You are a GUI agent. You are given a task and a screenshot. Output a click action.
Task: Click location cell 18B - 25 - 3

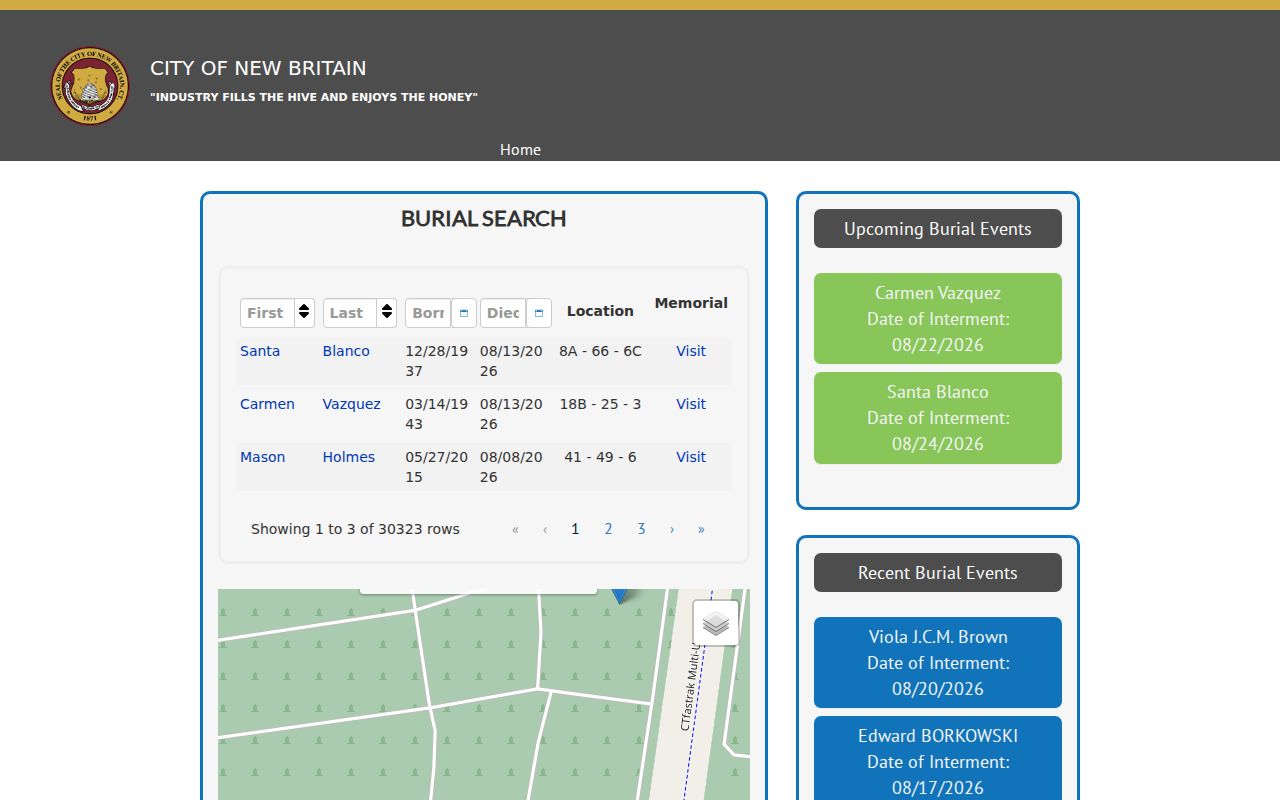pyautogui.click(x=600, y=404)
